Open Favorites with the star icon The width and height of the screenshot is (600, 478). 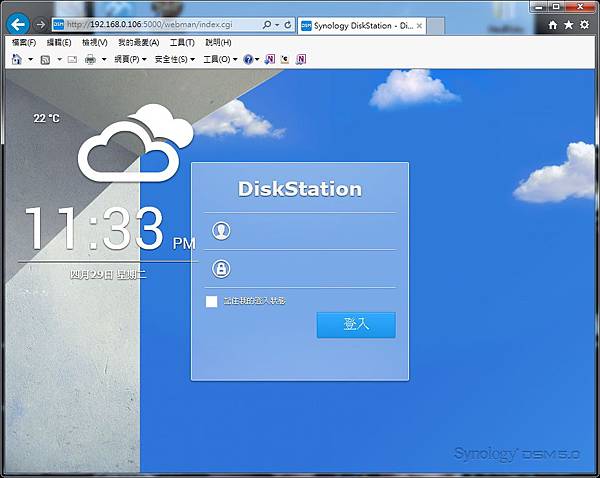[x=569, y=25]
